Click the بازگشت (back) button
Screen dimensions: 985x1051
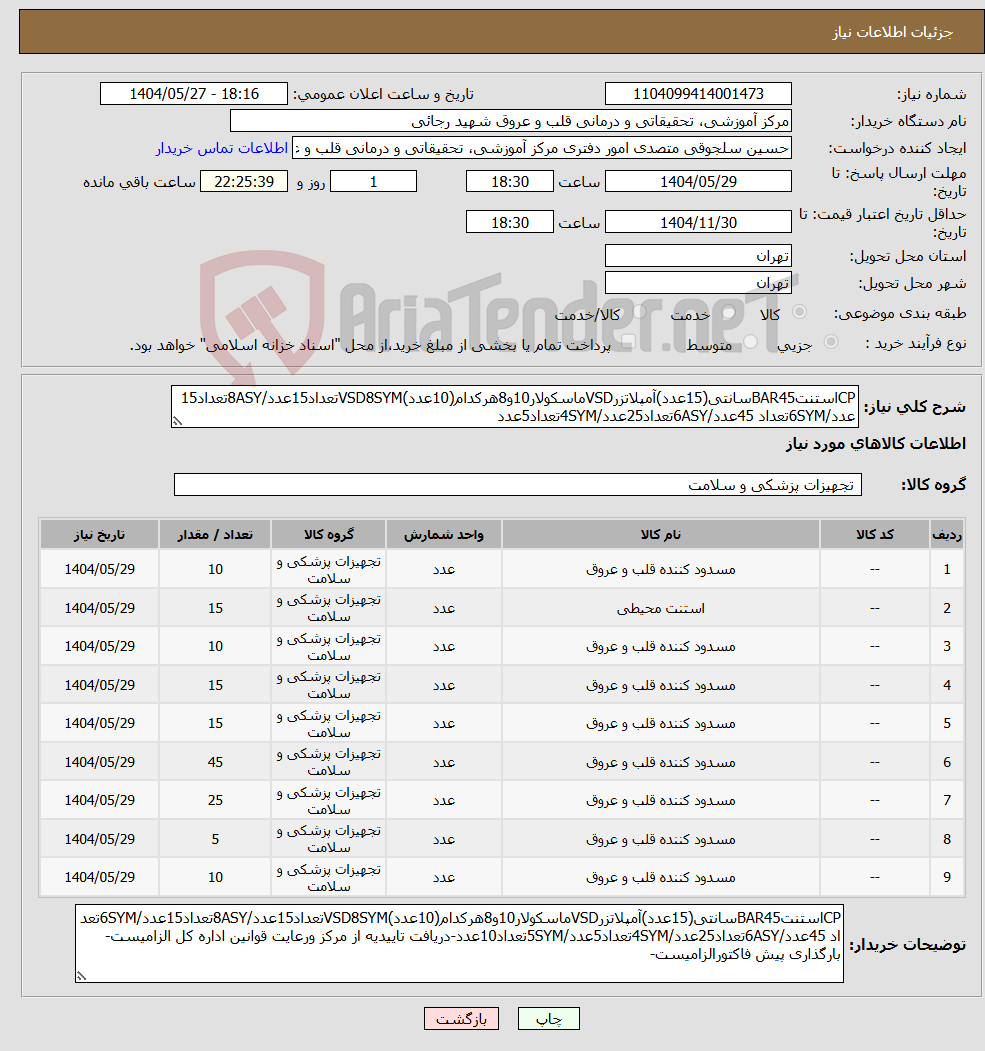(x=461, y=1019)
